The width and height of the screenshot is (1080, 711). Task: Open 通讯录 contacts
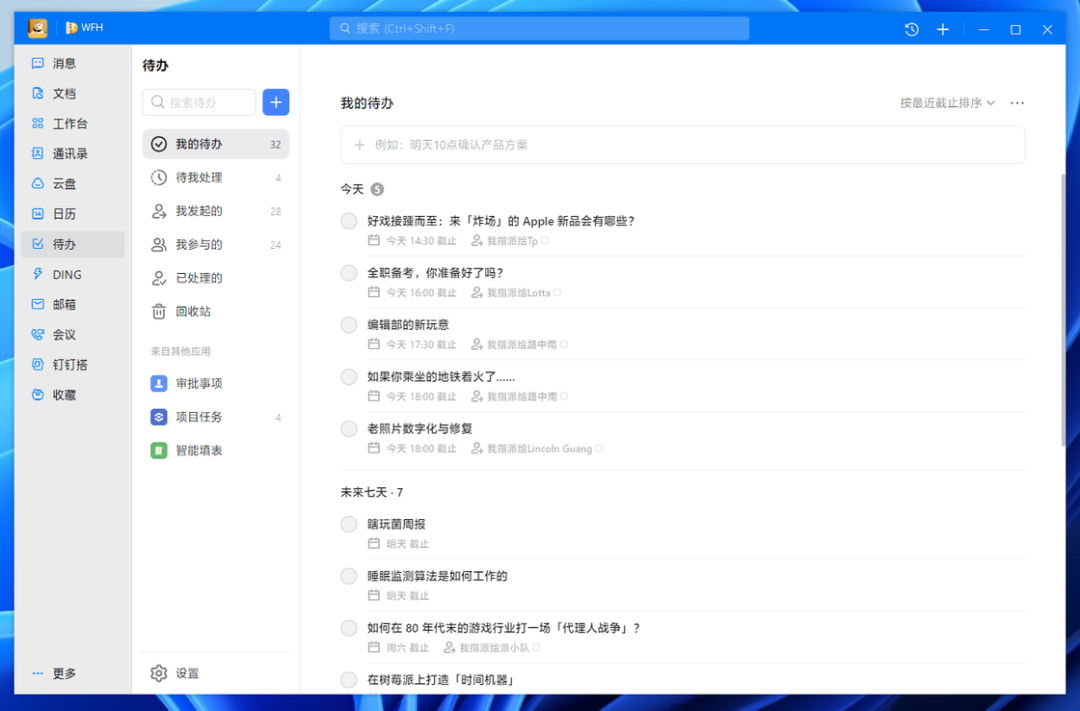pos(72,154)
